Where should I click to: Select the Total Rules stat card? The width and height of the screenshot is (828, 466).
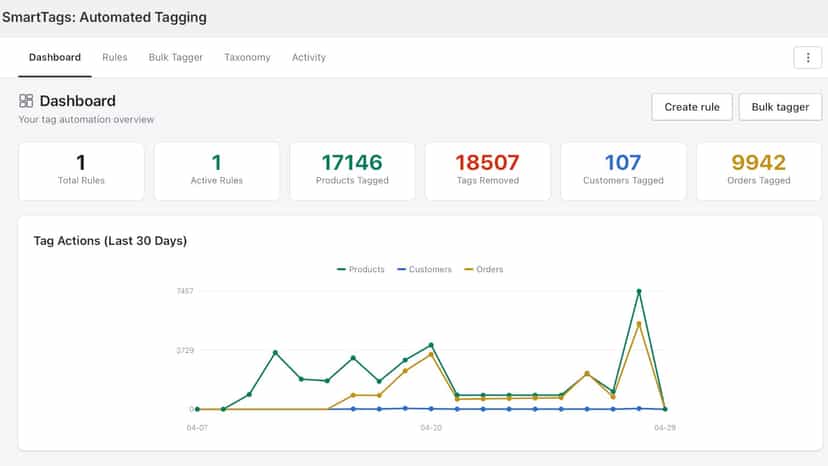coord(81,171)
